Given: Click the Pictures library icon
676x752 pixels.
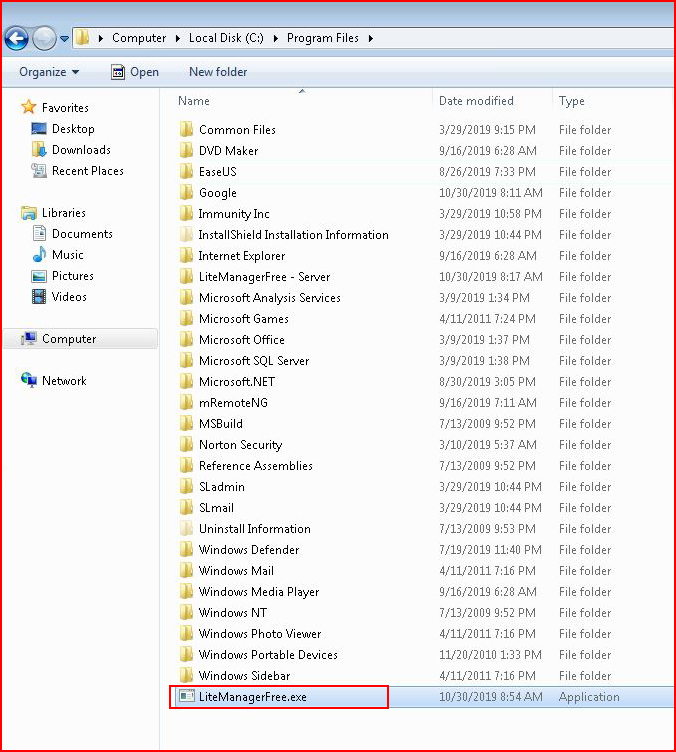Looking at the screenshot, I should (39, 276).
